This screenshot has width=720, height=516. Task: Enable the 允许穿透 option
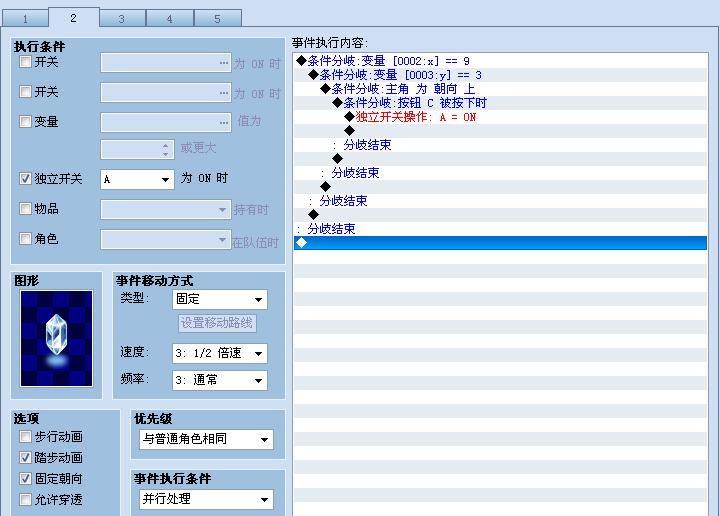(x=25, y=499)
